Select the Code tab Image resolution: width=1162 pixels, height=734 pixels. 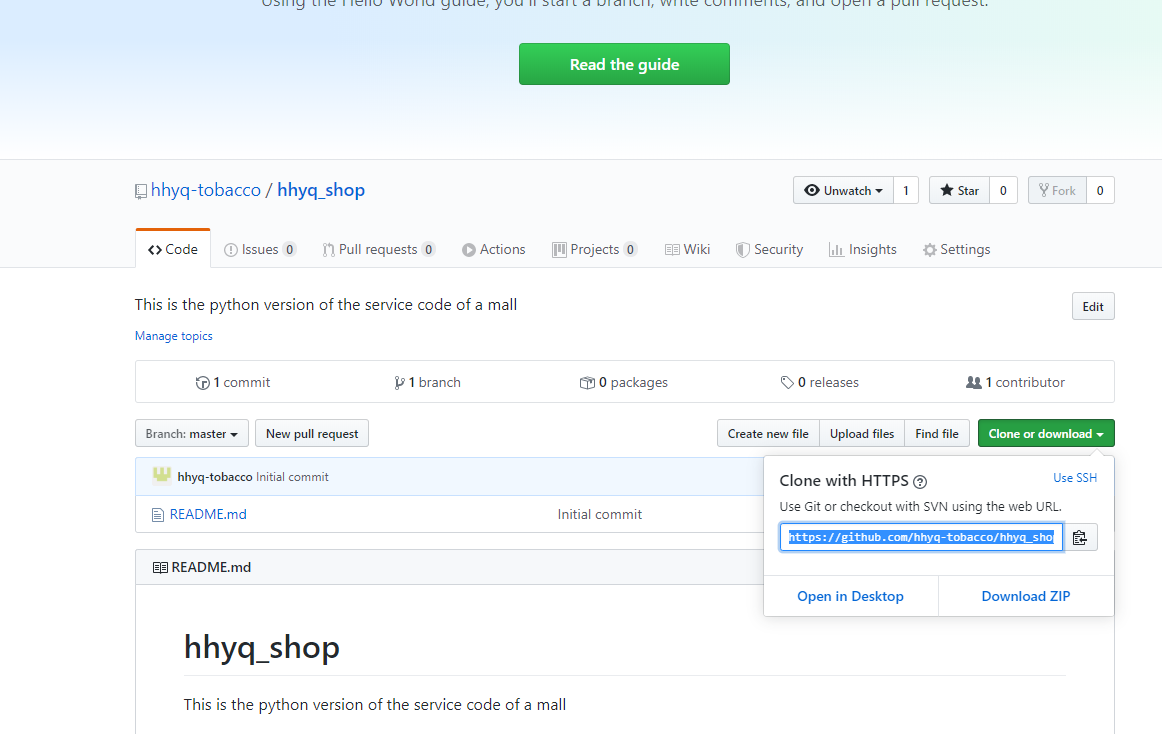point(173,249)
